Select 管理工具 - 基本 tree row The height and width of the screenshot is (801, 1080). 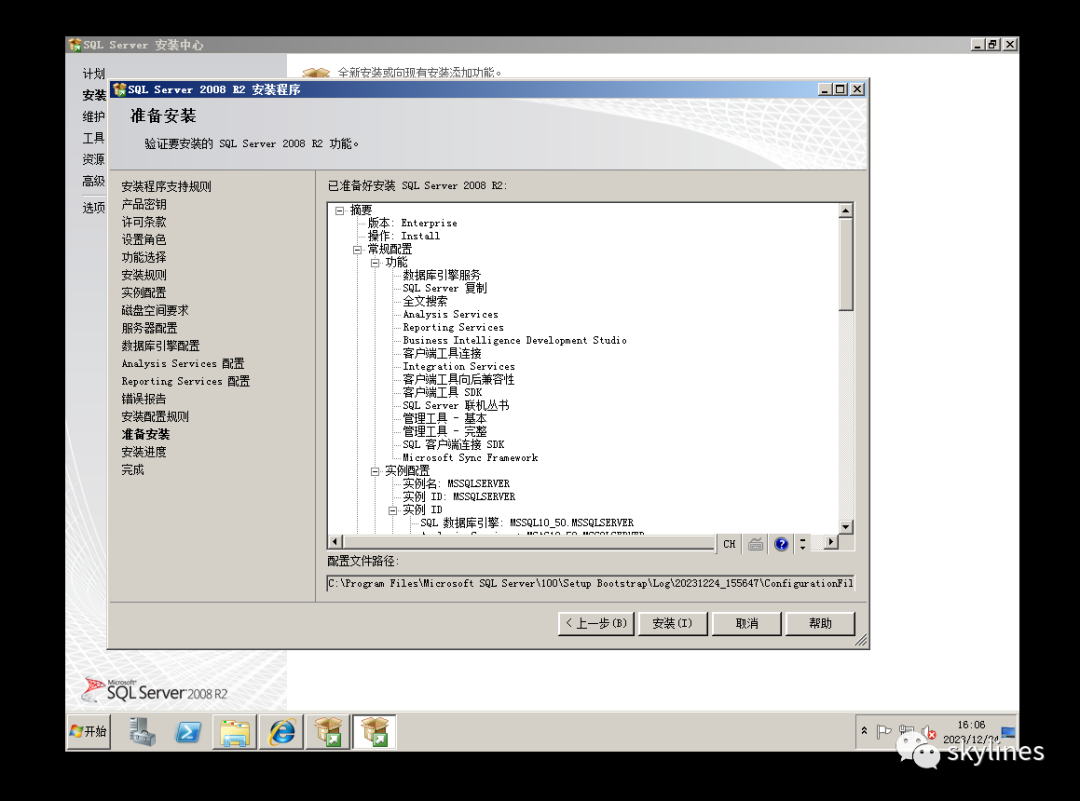tap(444, 419)
